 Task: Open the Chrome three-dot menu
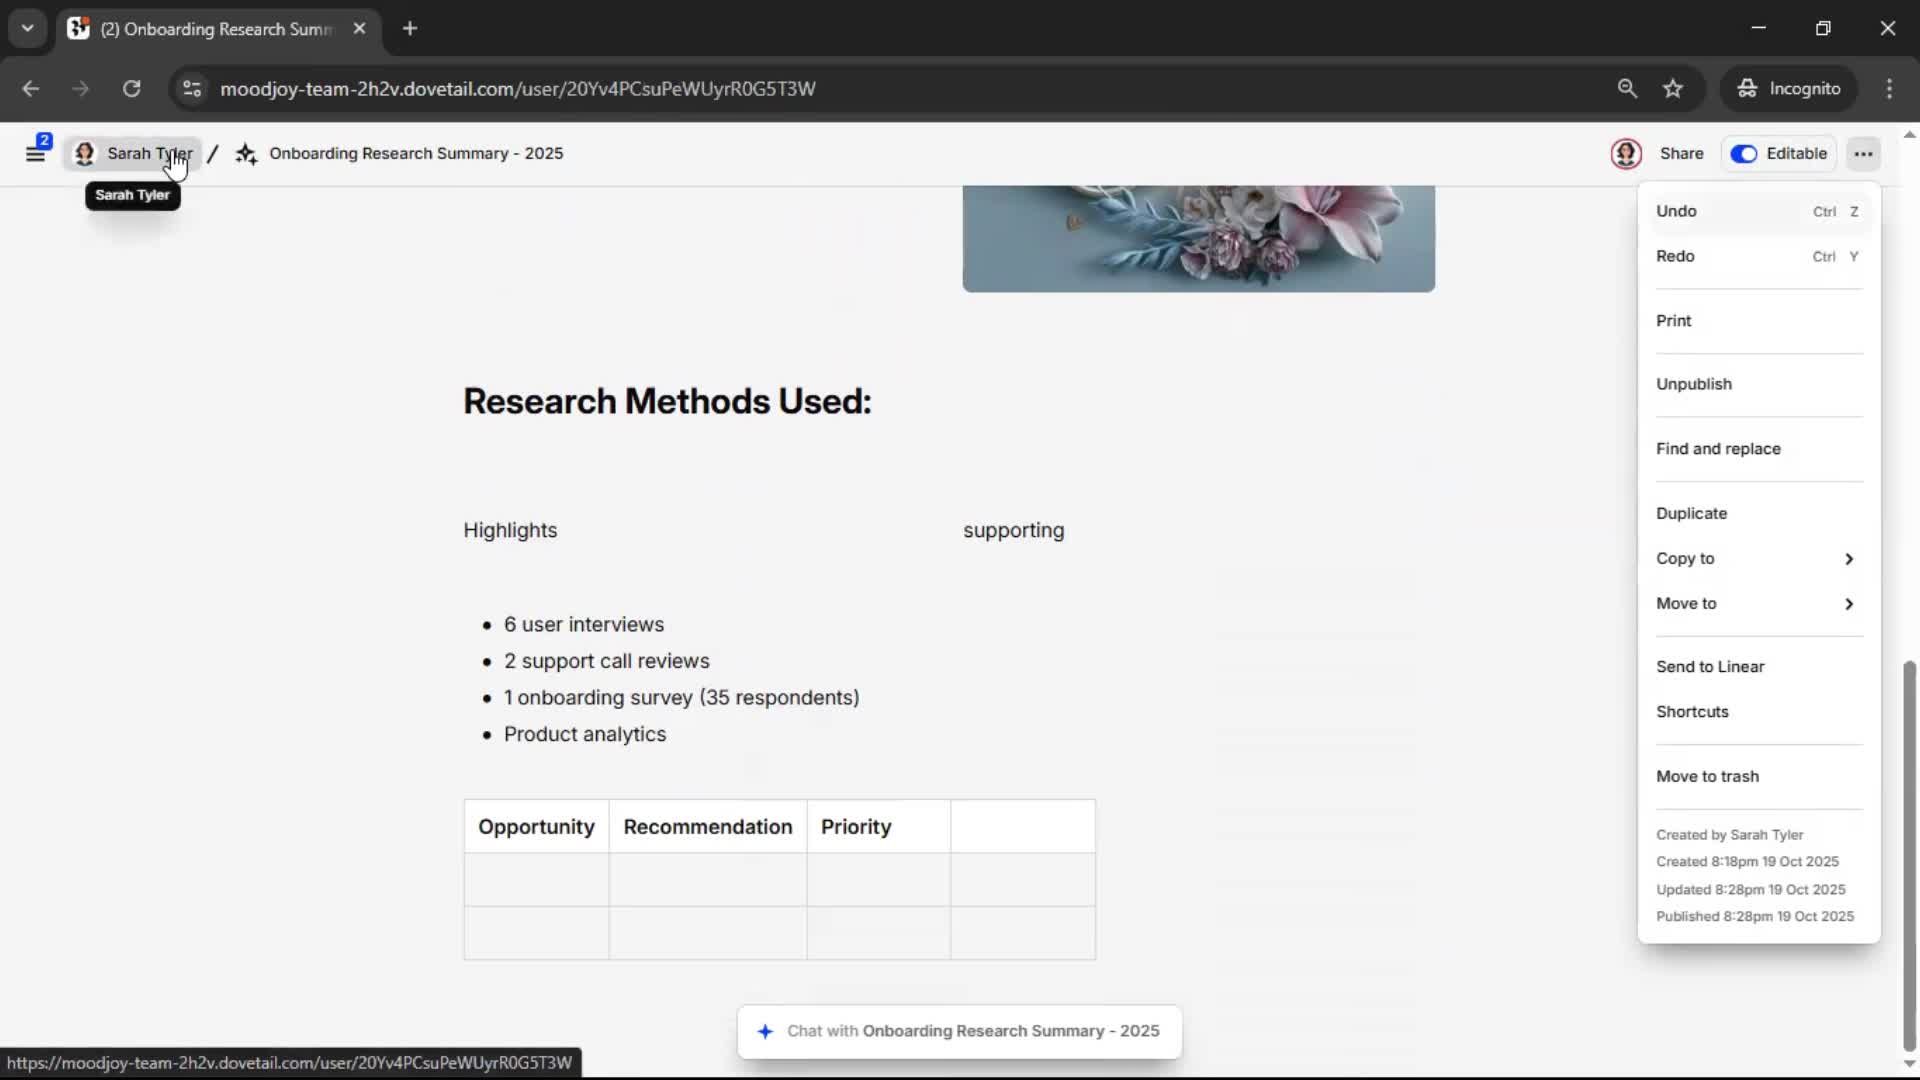tap(1889, 89)
